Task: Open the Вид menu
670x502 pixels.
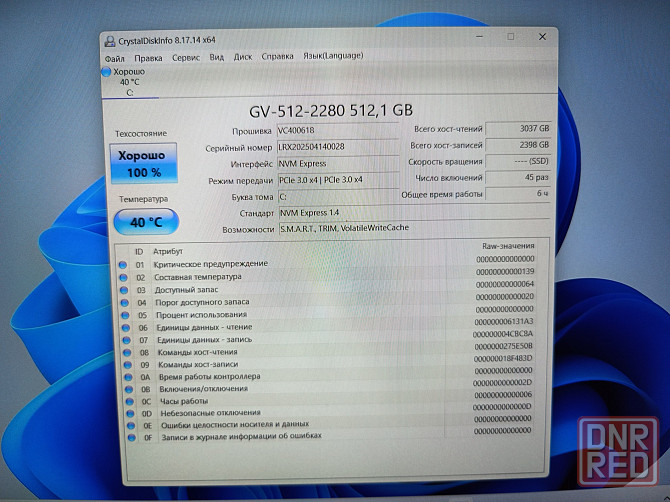Action: tap(217, 57)
